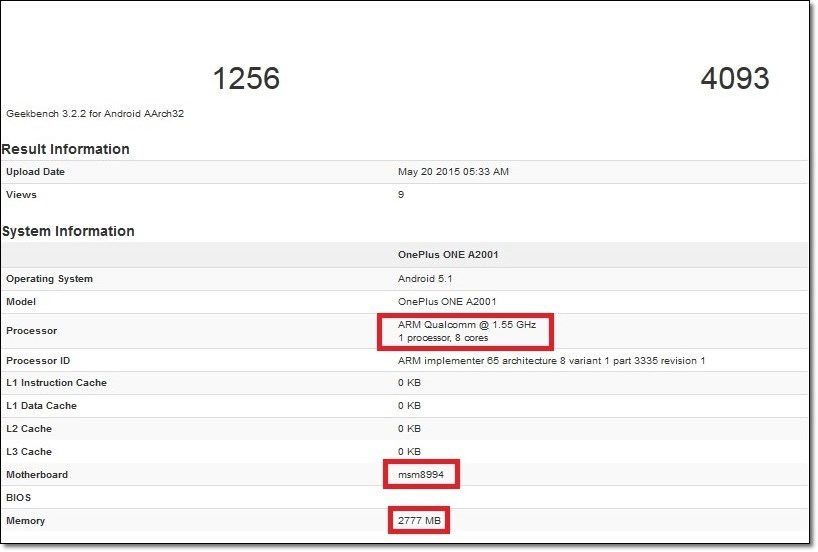Click the Views value 9
This screenshot has width=818, height=552.
click(401, 195)
